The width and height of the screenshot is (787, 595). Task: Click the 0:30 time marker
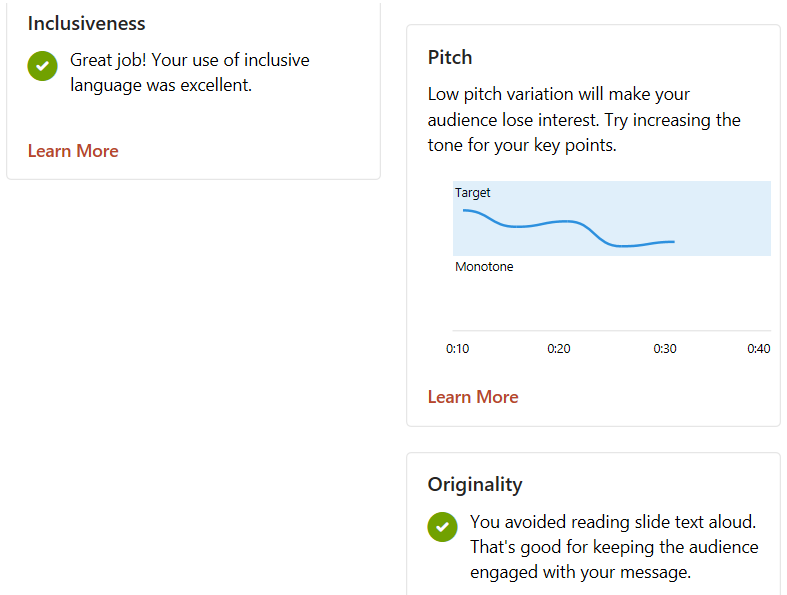[665, 349]
